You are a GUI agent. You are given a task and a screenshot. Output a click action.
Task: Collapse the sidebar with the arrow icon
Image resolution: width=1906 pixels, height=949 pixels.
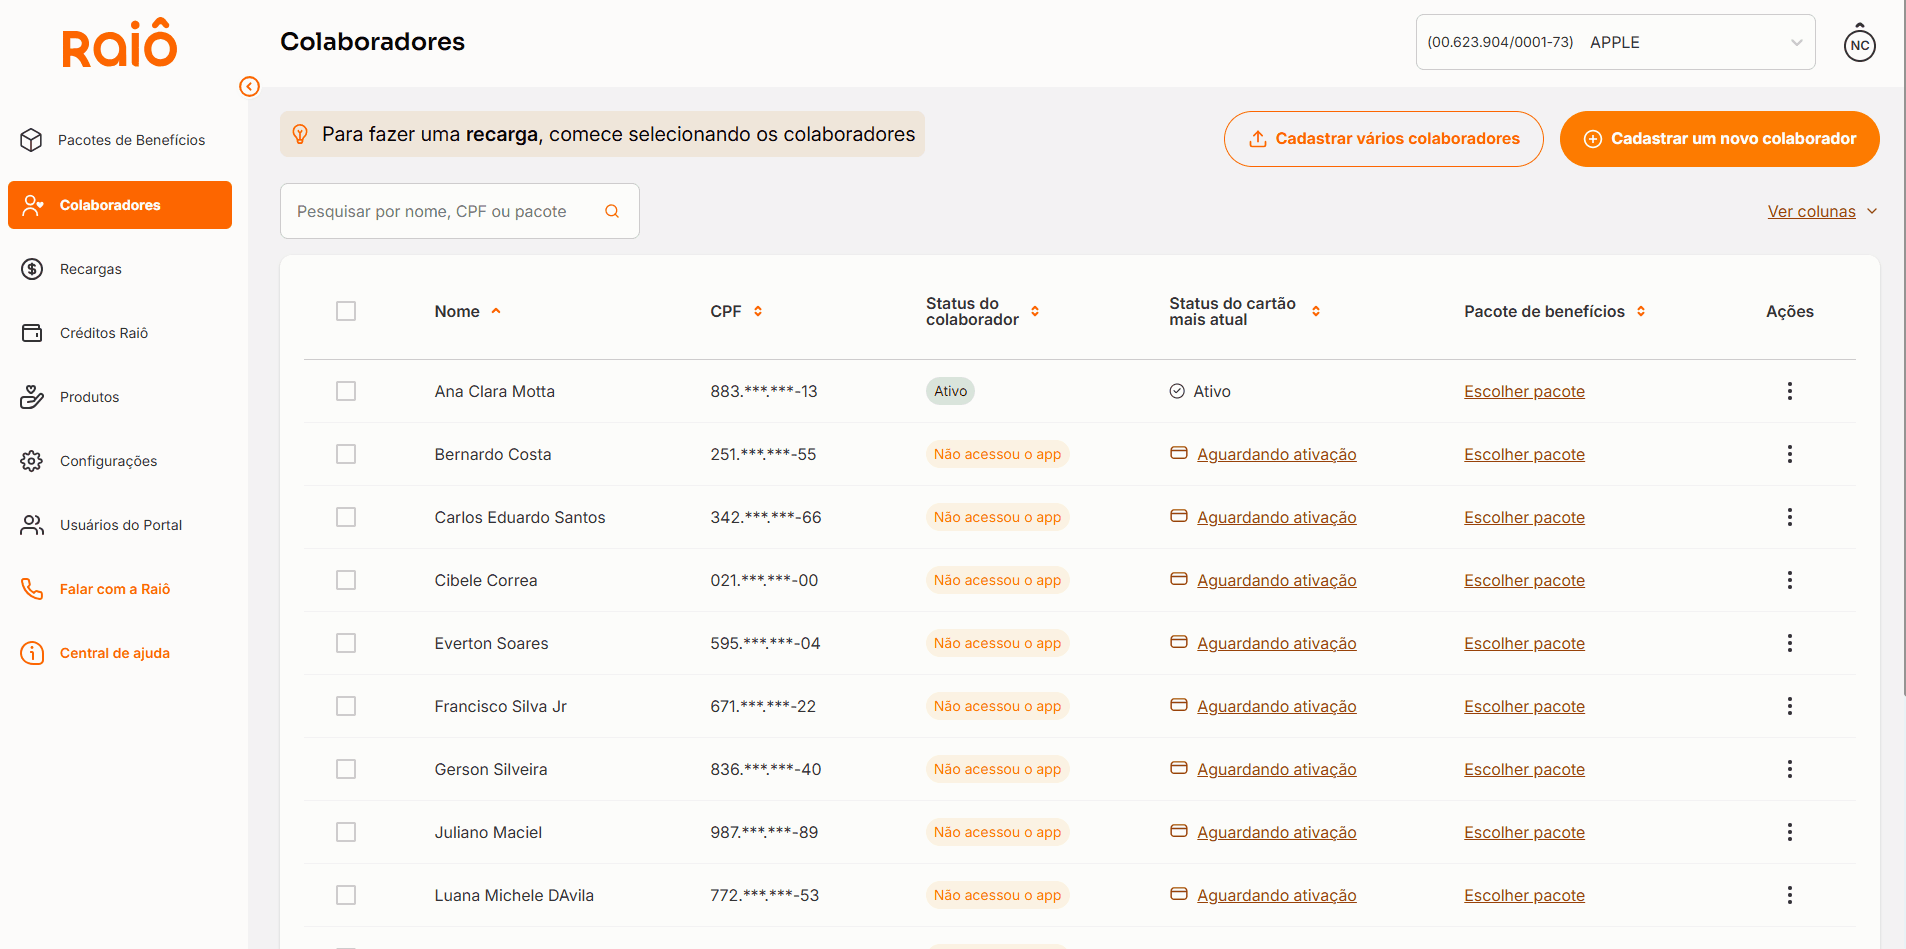pyautogui.click(x=249, y=87)
